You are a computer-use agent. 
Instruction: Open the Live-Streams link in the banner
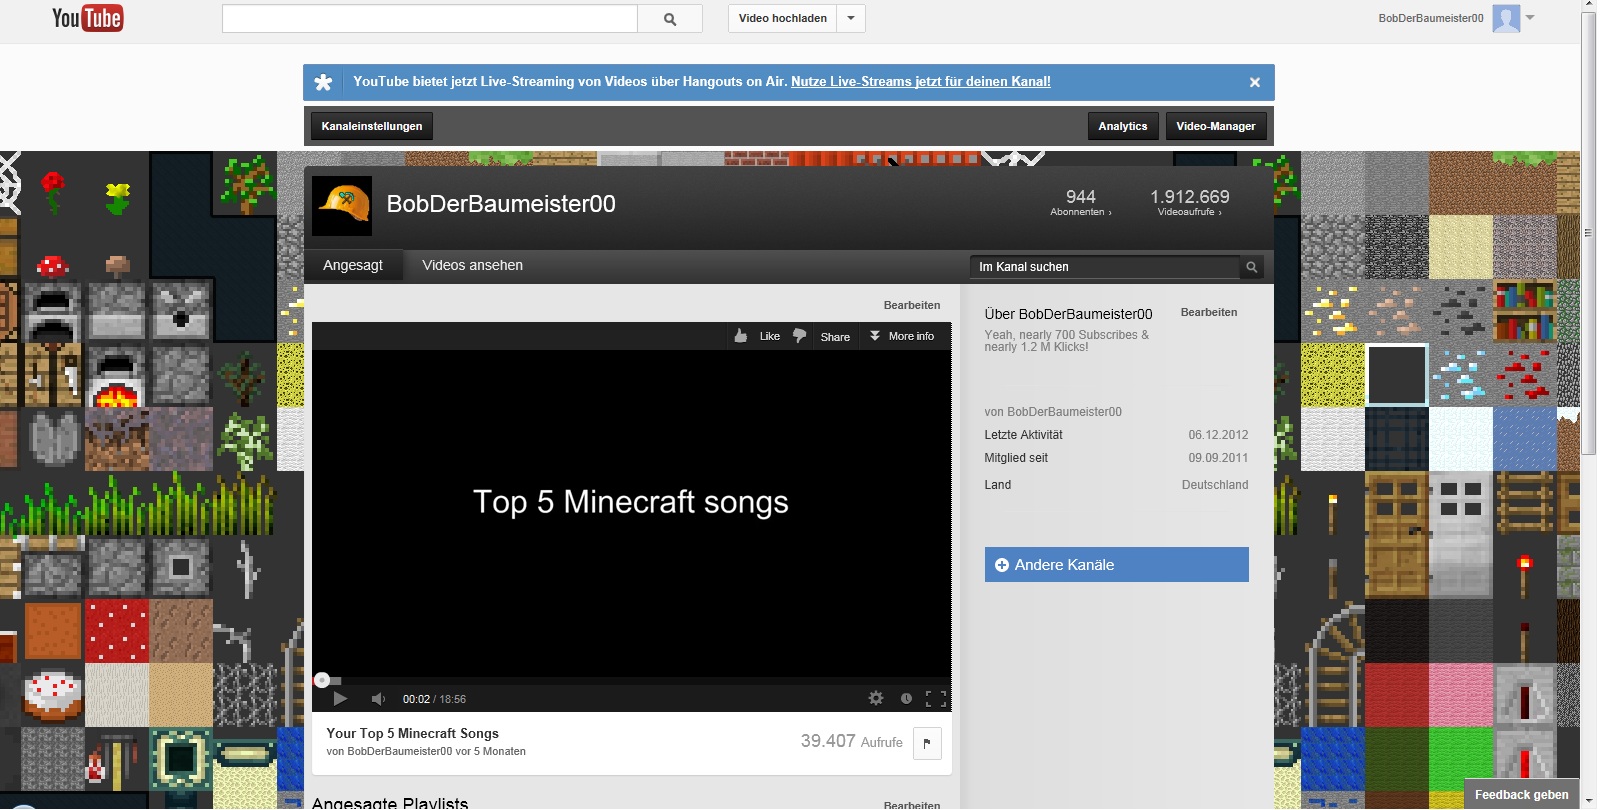click(920, 82)
